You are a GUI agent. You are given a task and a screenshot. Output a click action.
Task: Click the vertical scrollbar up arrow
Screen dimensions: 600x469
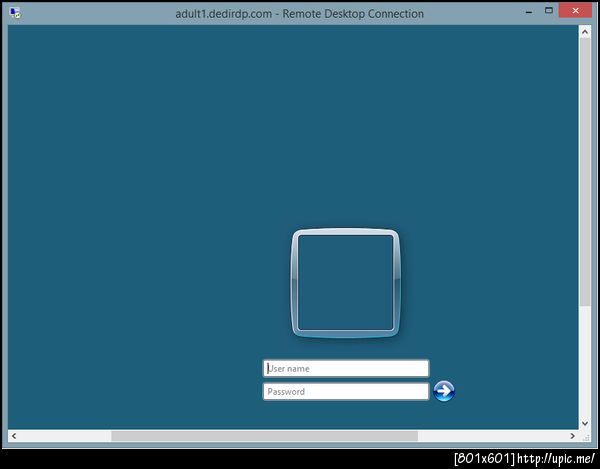[584, 33]
